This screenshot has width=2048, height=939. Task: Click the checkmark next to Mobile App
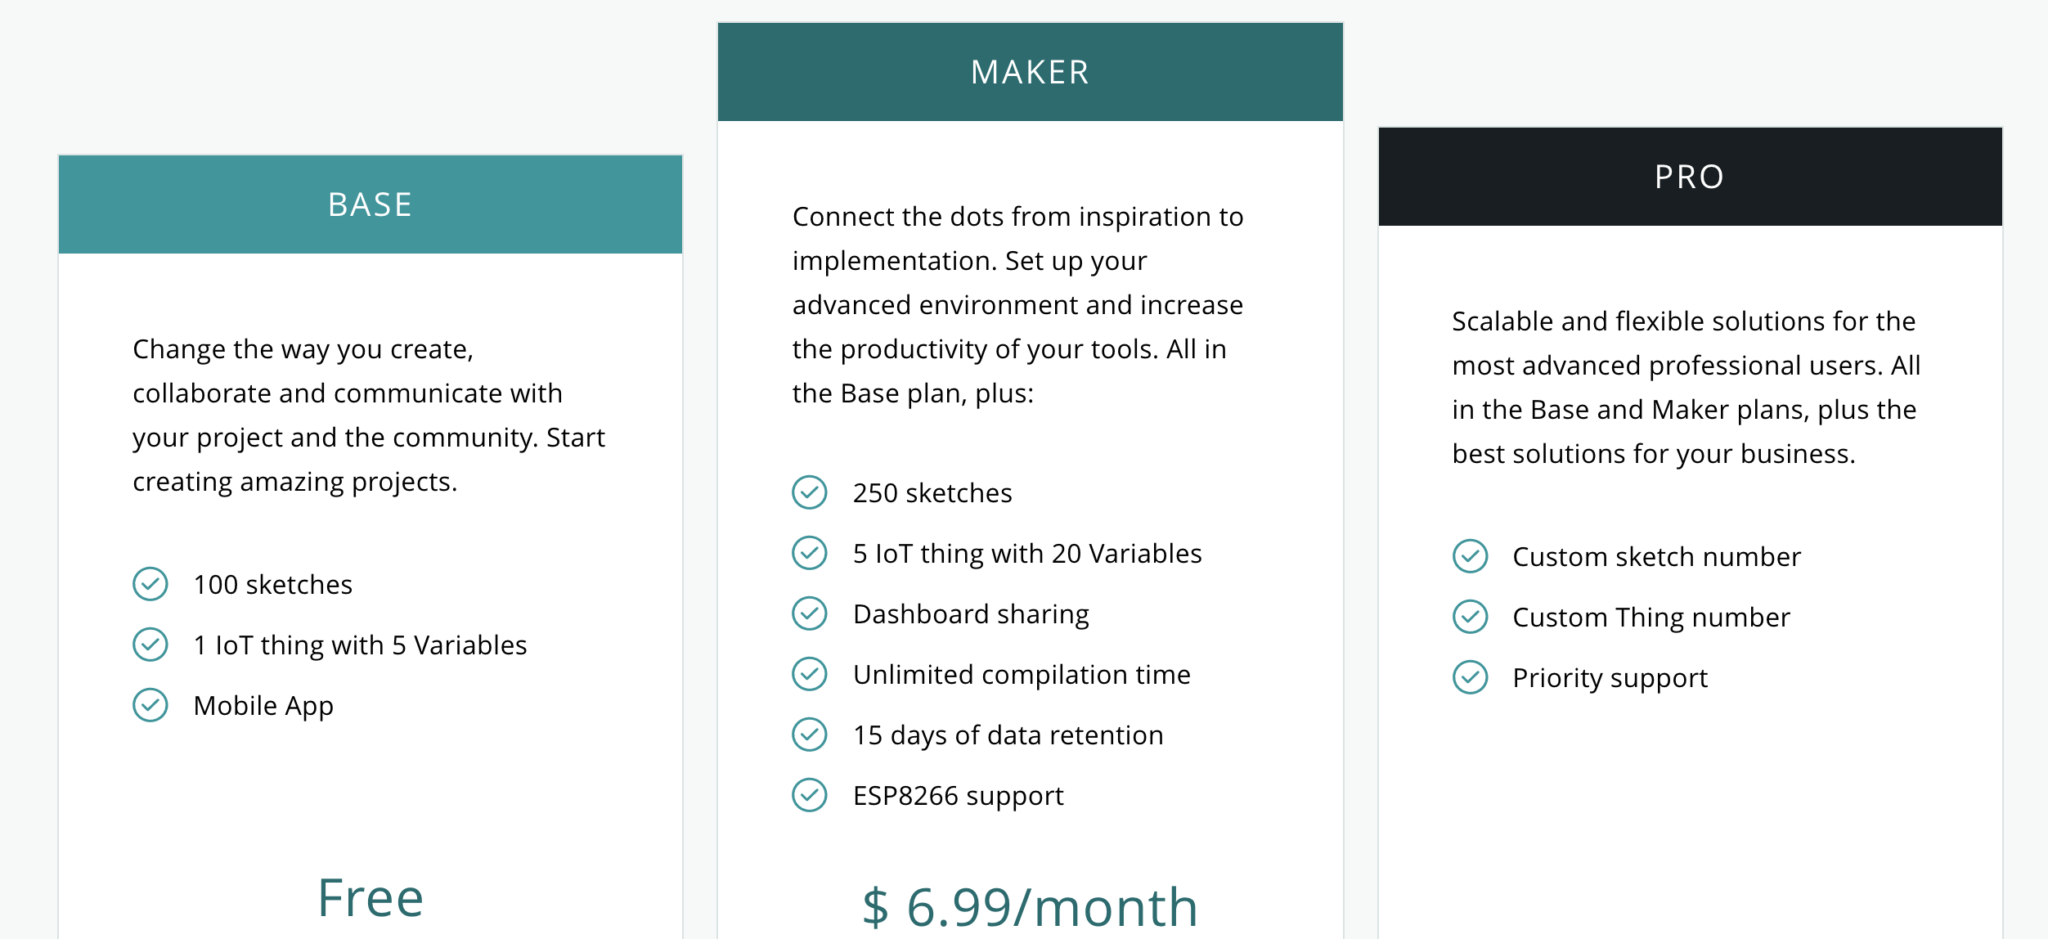pyautogui.click(x=150, y=705)
